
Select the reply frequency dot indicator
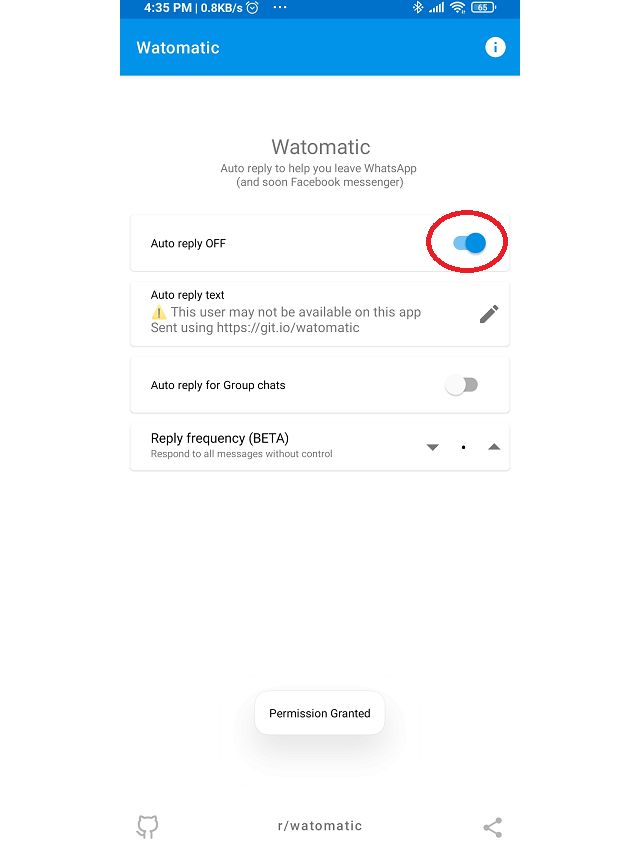463,447
